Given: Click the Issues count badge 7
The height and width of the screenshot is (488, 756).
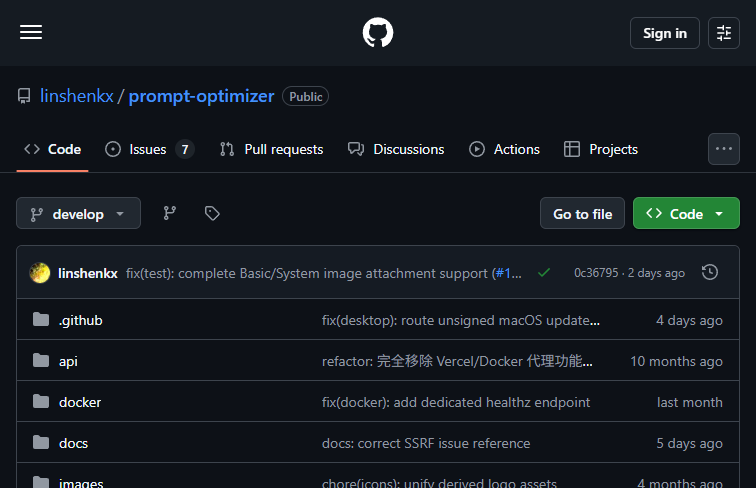Looking at the screenshot, I should 185,149.
